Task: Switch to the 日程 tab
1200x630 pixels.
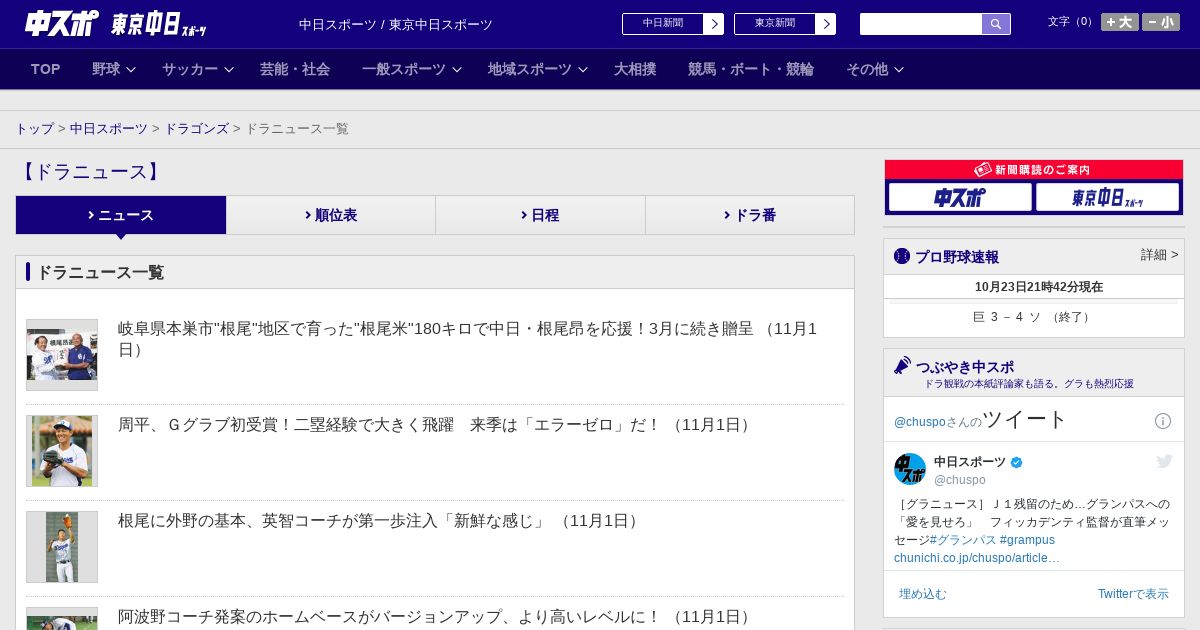Action: (540, 215)
